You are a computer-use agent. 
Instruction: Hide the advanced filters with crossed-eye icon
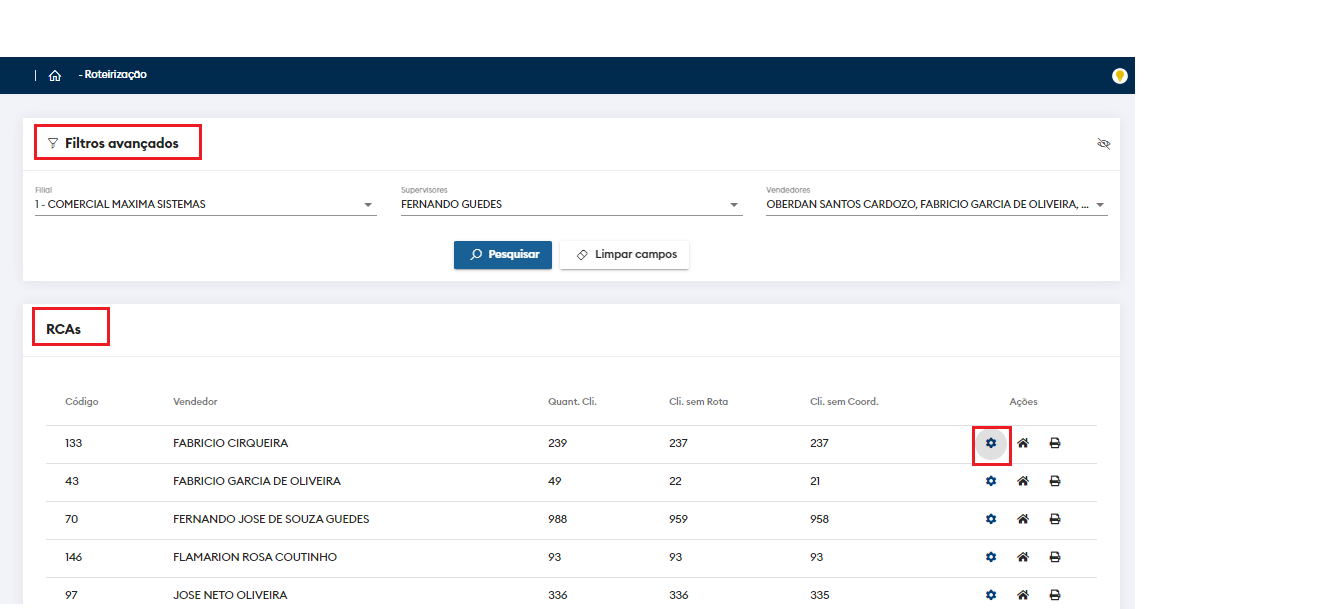pyautogui.click(x=1104, y=144)
